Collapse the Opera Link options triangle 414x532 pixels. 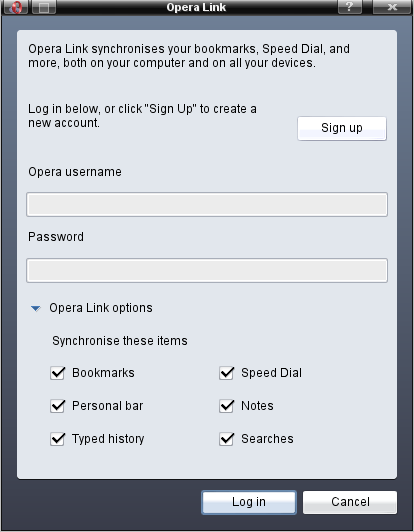point(36,308)
